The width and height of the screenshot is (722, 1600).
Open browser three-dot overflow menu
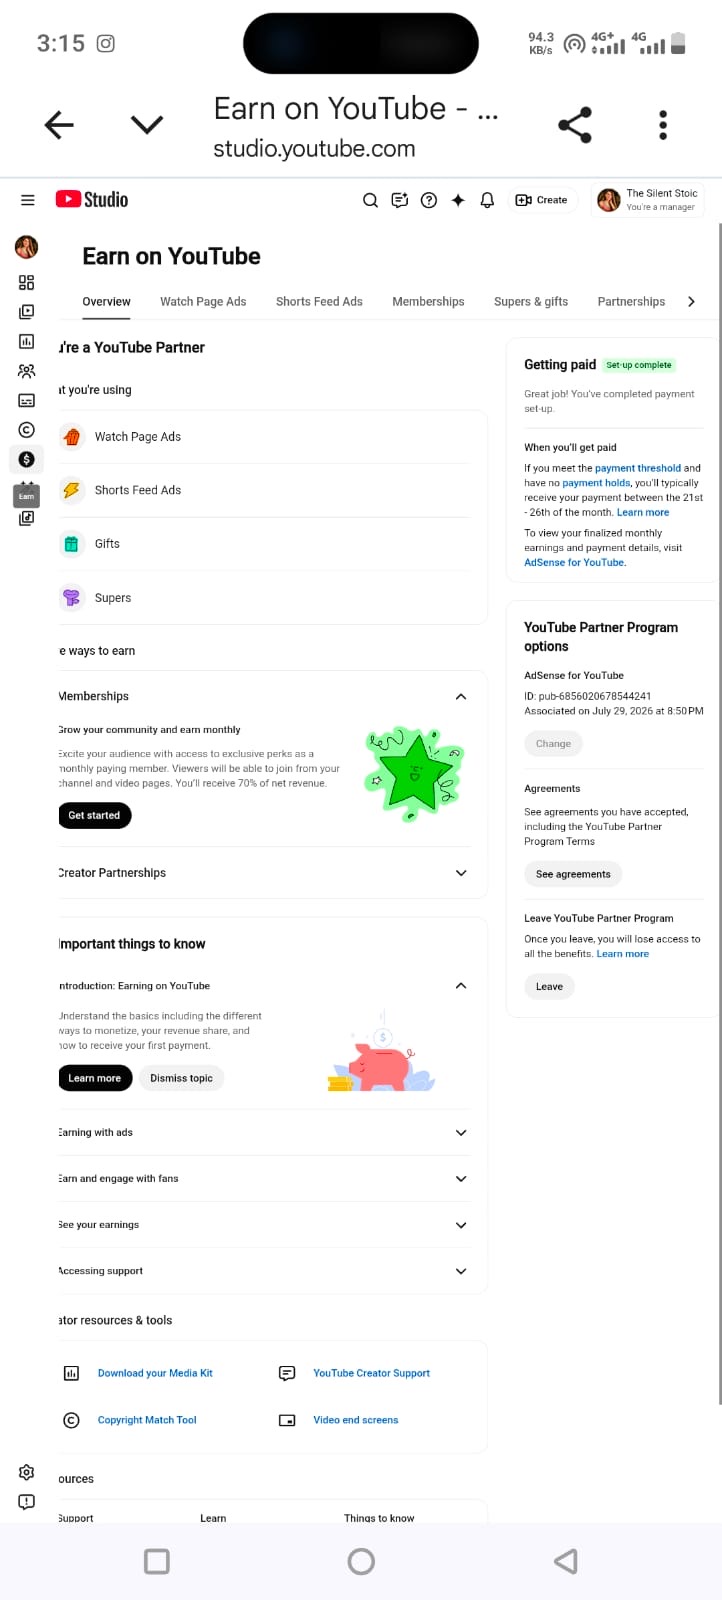[663, 125]
